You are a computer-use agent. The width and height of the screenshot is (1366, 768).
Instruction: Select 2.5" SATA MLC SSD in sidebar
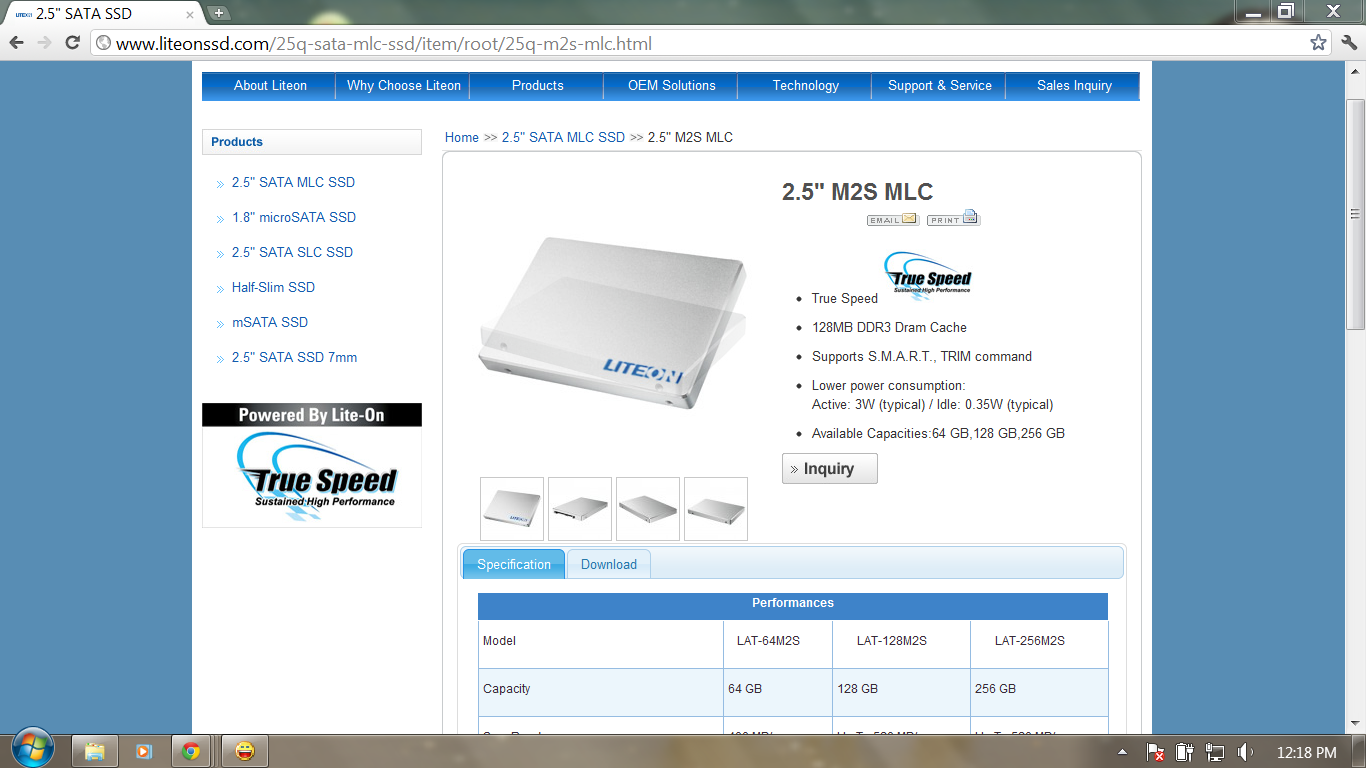point(293,182)
